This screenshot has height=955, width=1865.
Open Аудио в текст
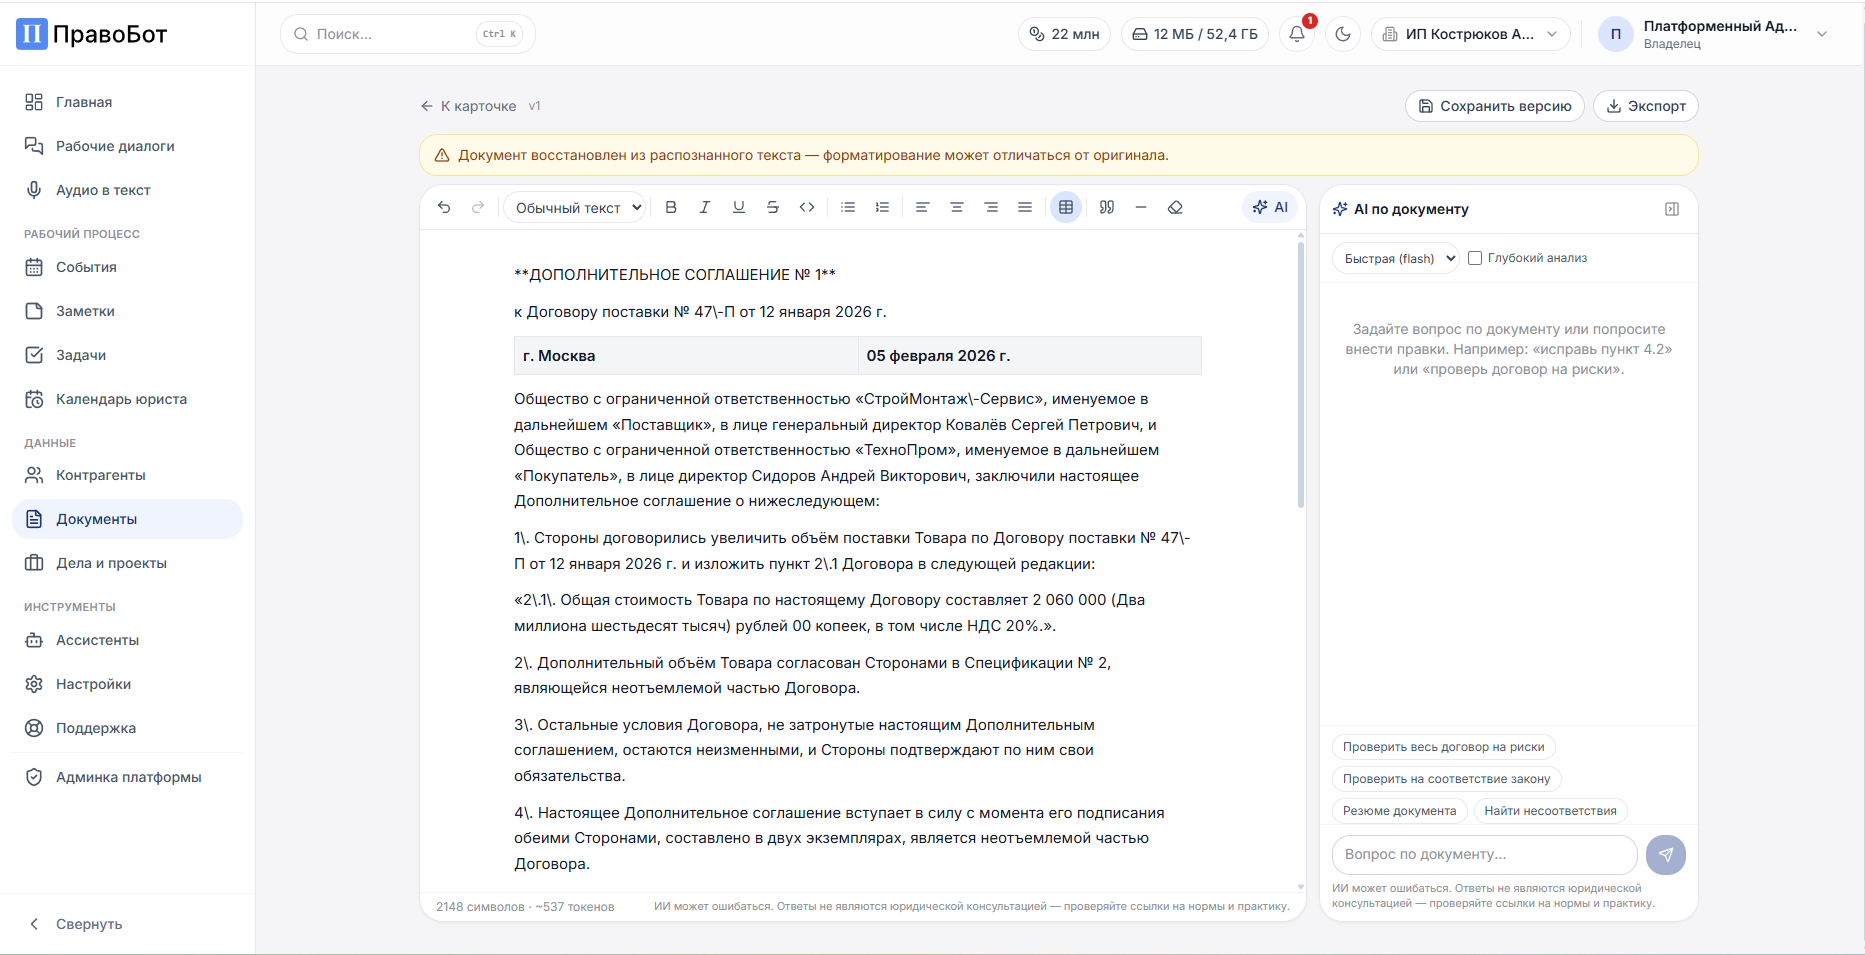point(127,190)
